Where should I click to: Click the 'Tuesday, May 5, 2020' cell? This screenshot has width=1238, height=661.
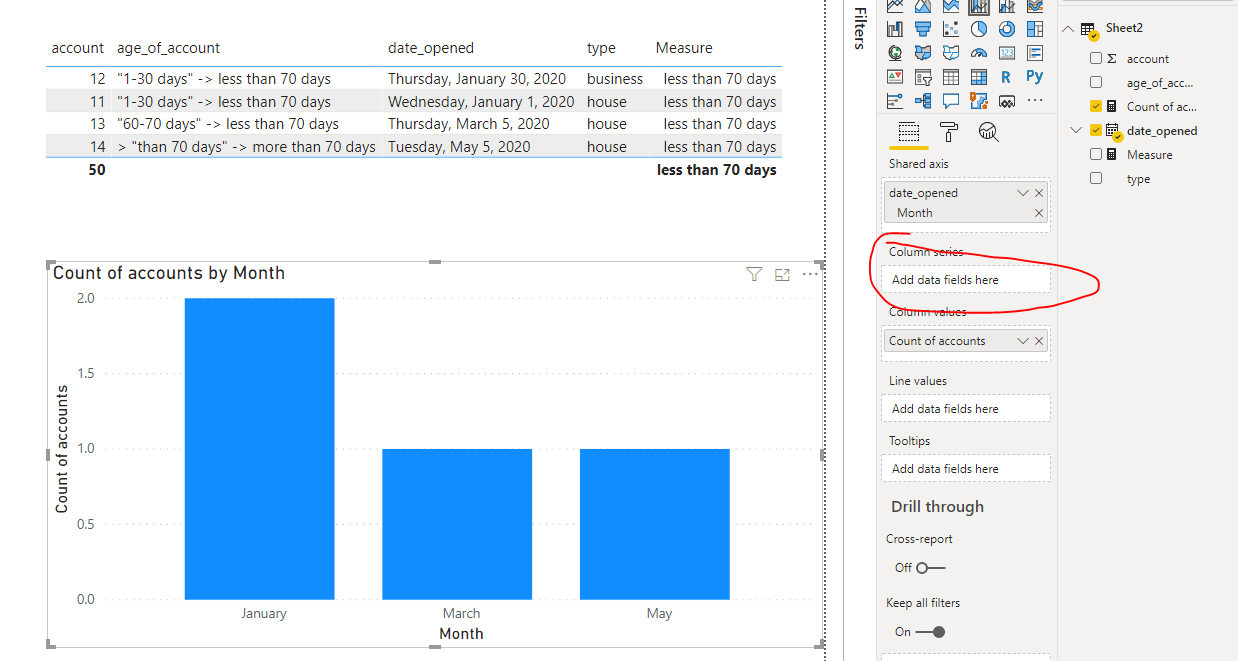[459, 147]
